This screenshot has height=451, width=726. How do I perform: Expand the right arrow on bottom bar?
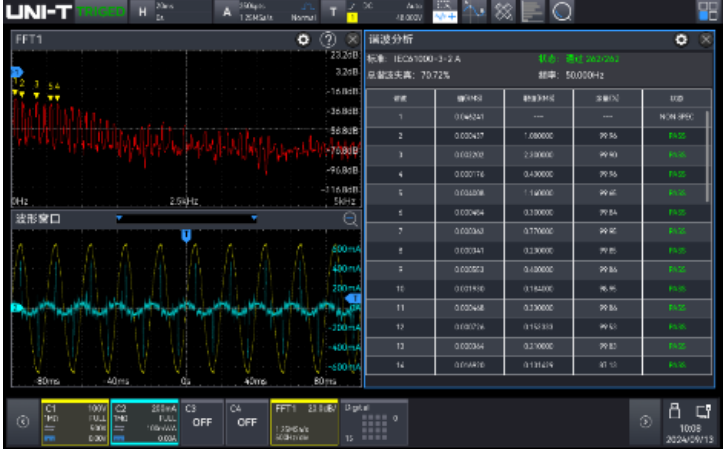coord(645,422)
